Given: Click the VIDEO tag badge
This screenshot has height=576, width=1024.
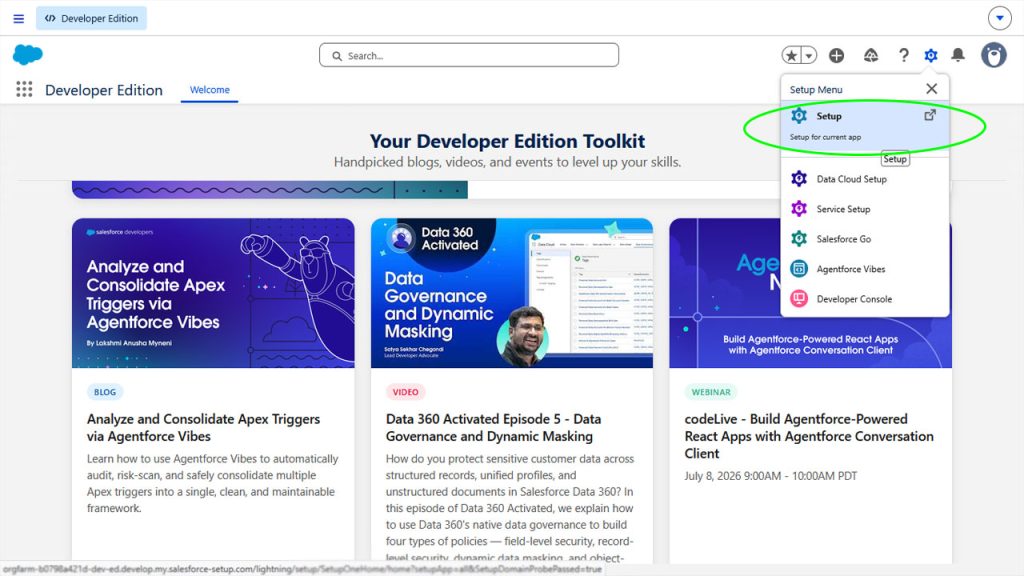Looking at the screenshot, I should (406, 392).
